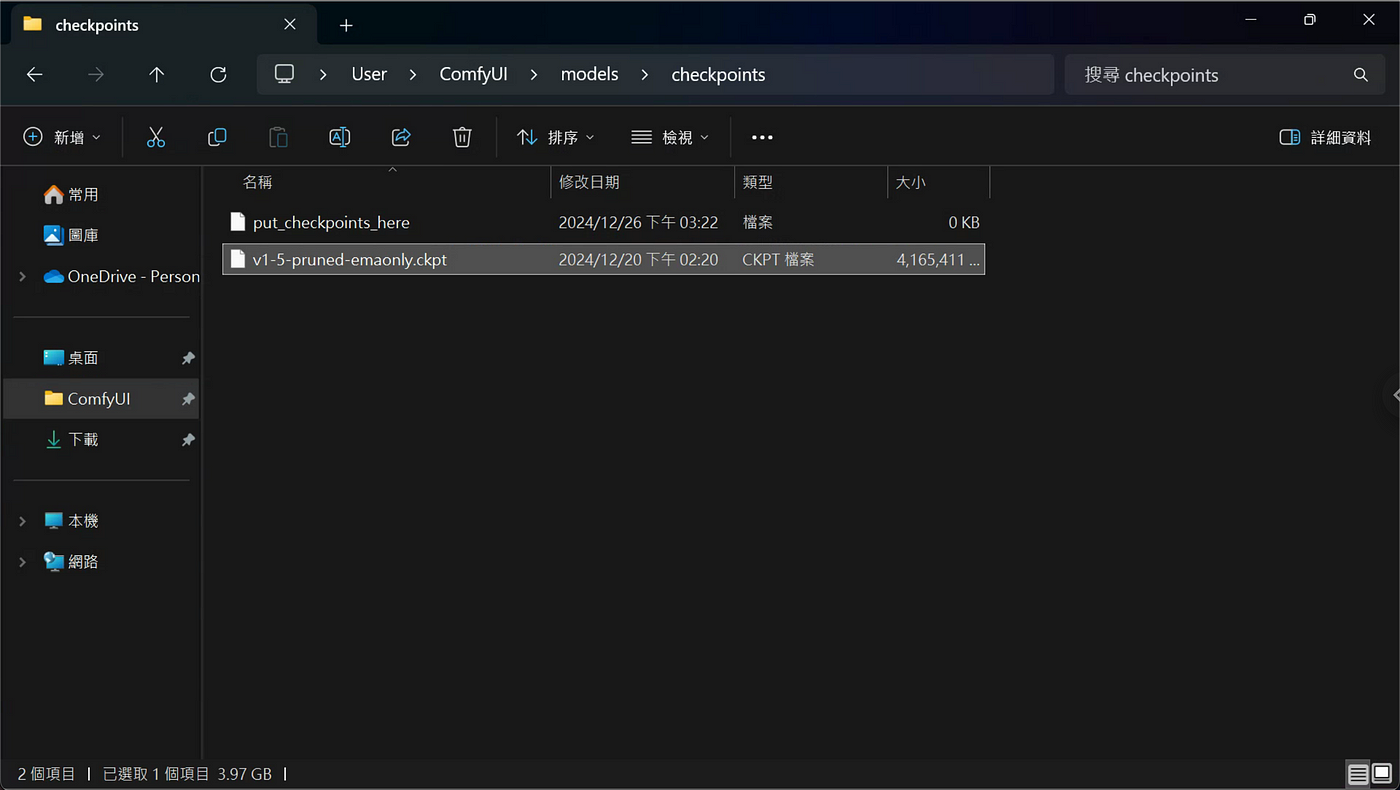Viewport: 1400px width, 790px height.
Task: Open the 排序 (Sort) dropdown
Action: tap(555, 137)
